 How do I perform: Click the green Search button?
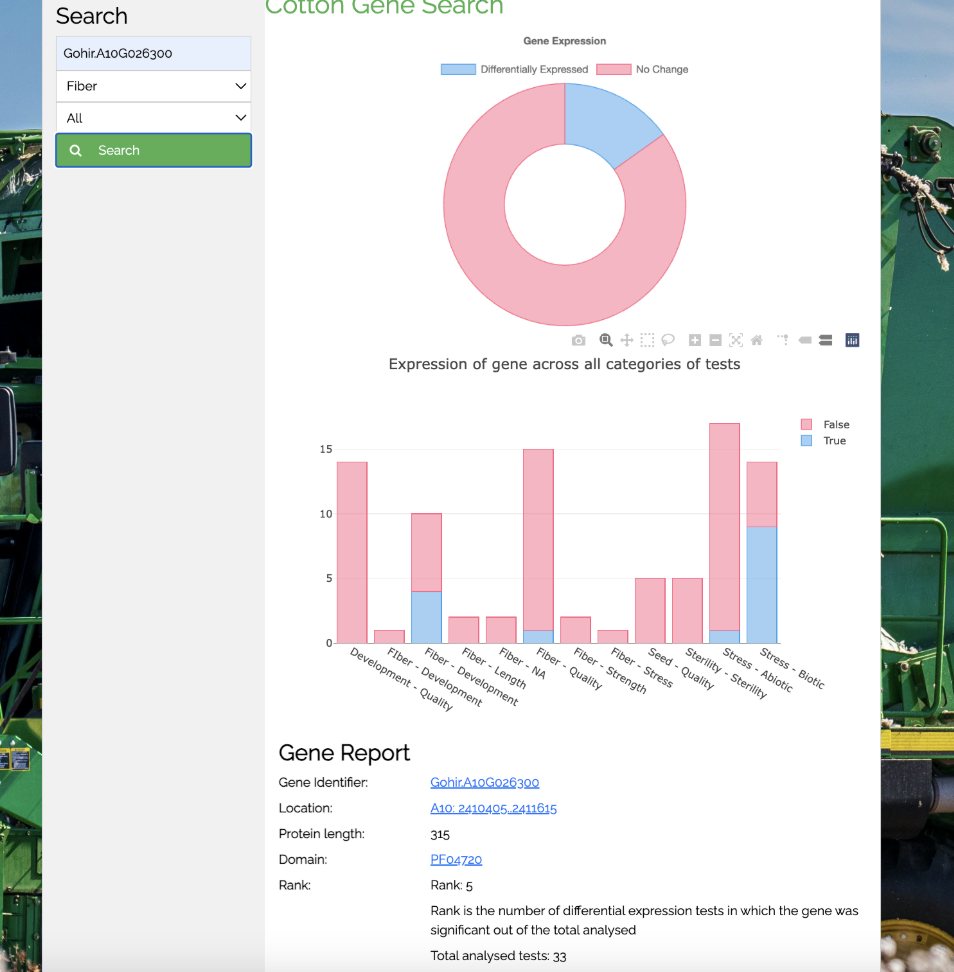point(154,151)
